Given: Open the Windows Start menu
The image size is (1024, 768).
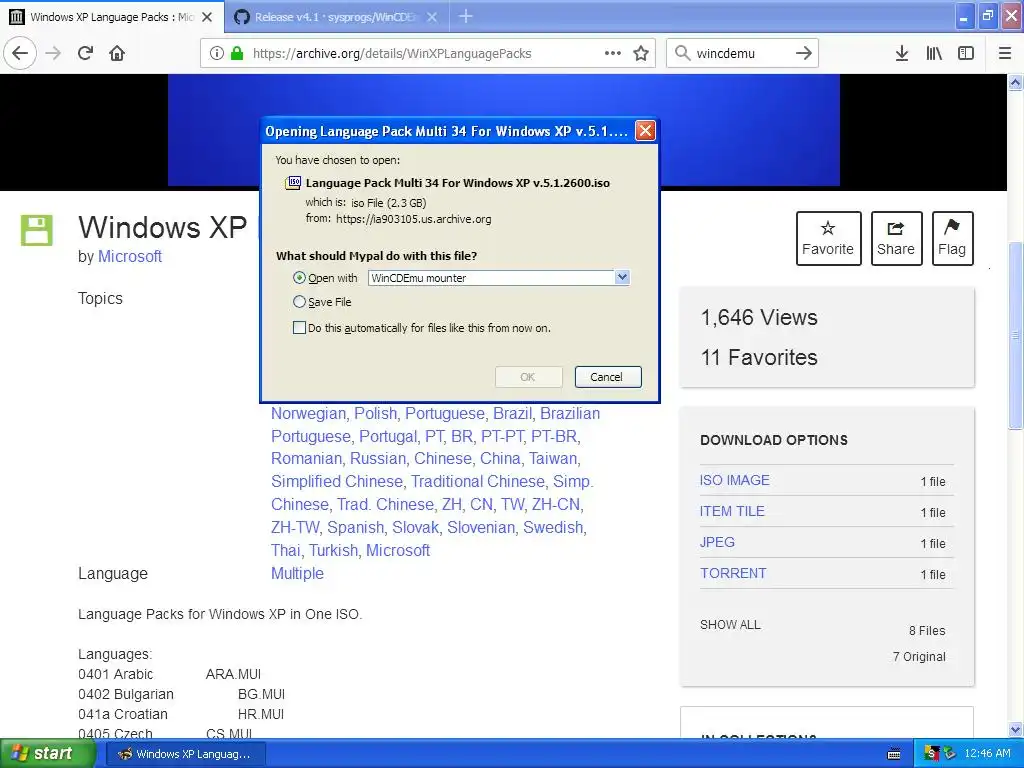Looking at the screenshot, I should coord(47,754).
